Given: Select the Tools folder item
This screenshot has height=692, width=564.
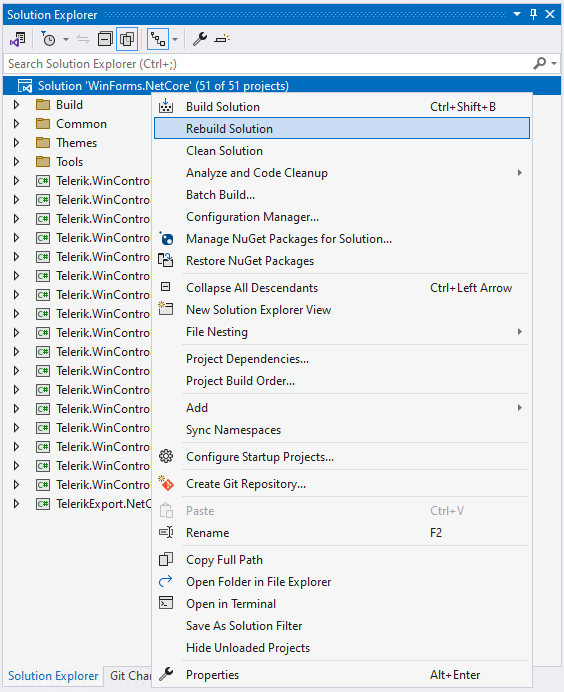Looking at the screenshot, I should point(69,162).
